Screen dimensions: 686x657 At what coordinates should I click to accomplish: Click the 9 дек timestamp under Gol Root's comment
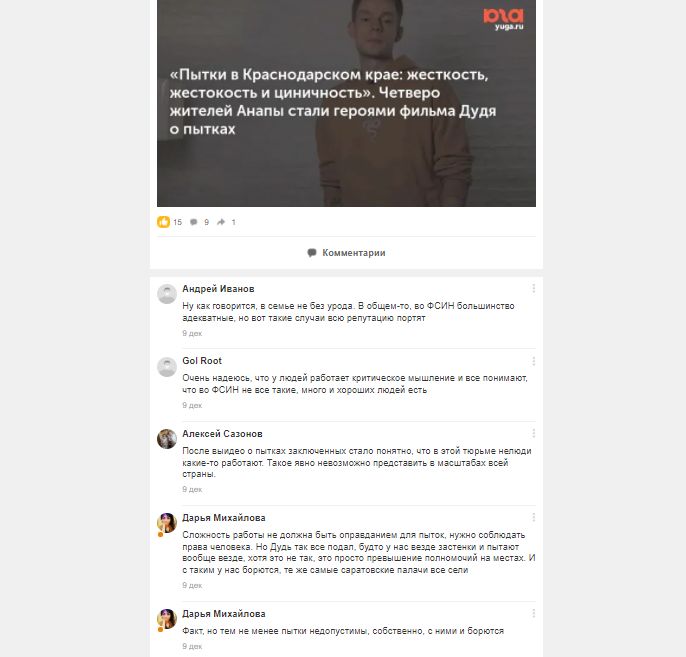pos(192,405)
